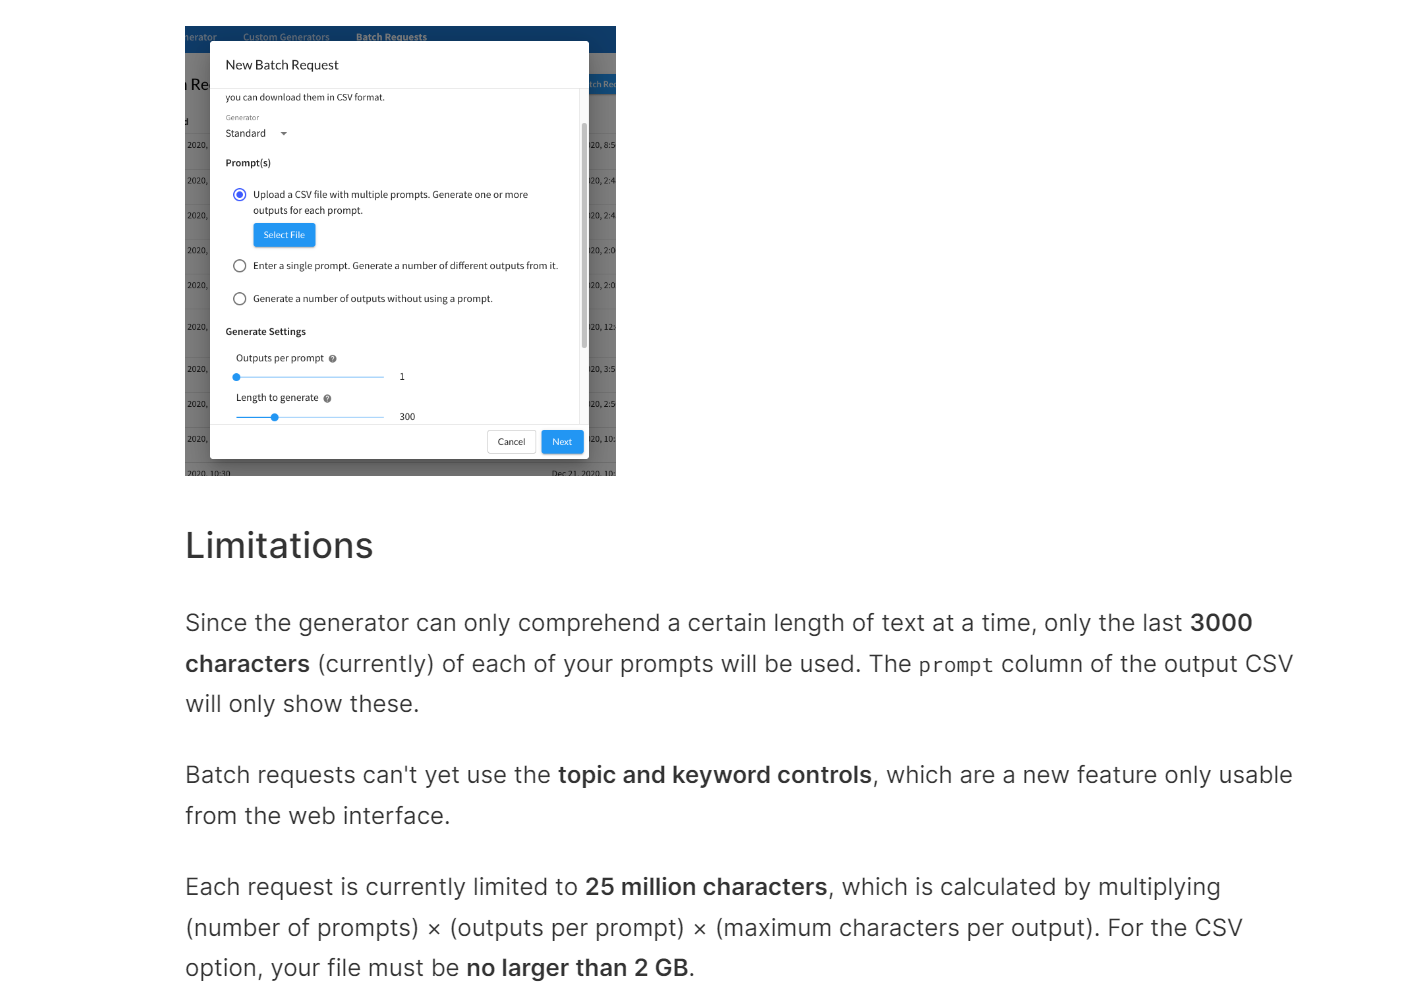Click the Length to generate help icon
The image size is (1428, 1000).
[x=327, y=397]
